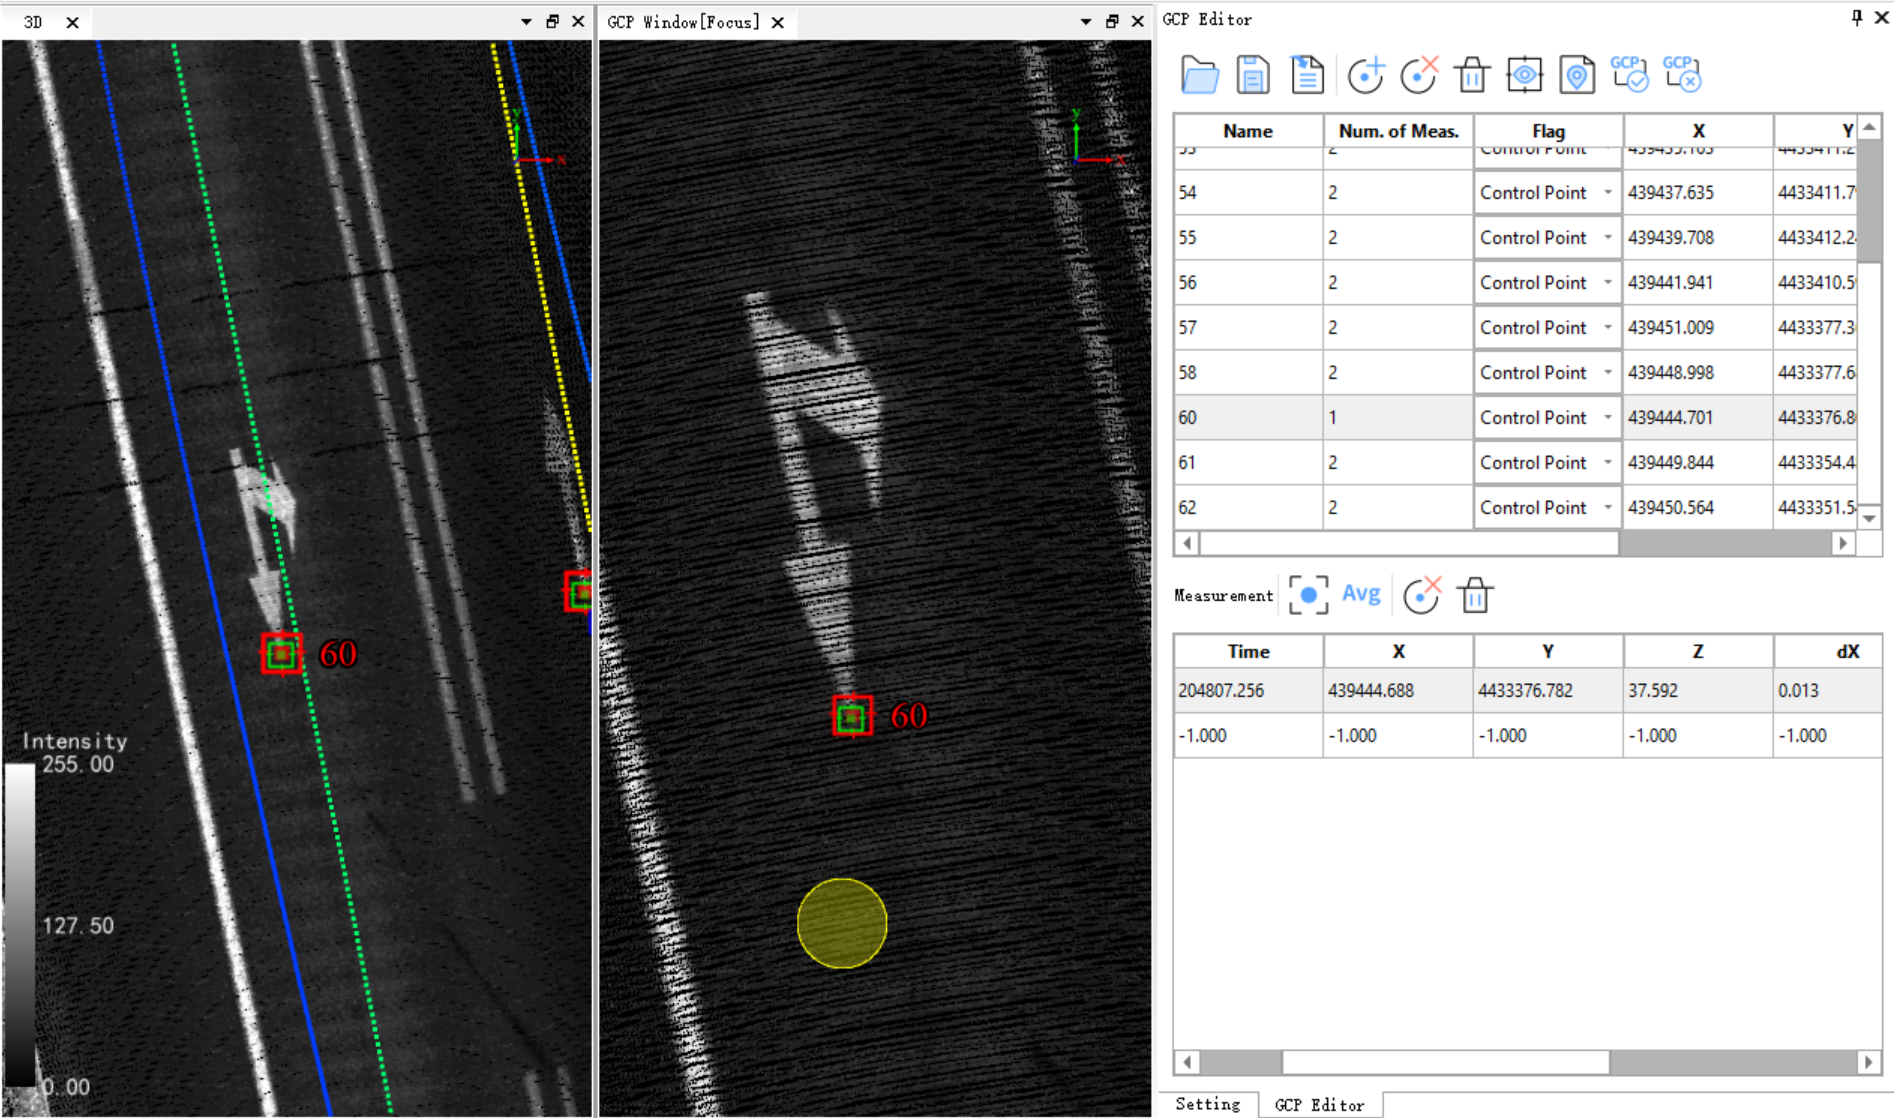Click X column header in GCP table
This screenshot has height=1118, width=1894.
(1698, 131)
